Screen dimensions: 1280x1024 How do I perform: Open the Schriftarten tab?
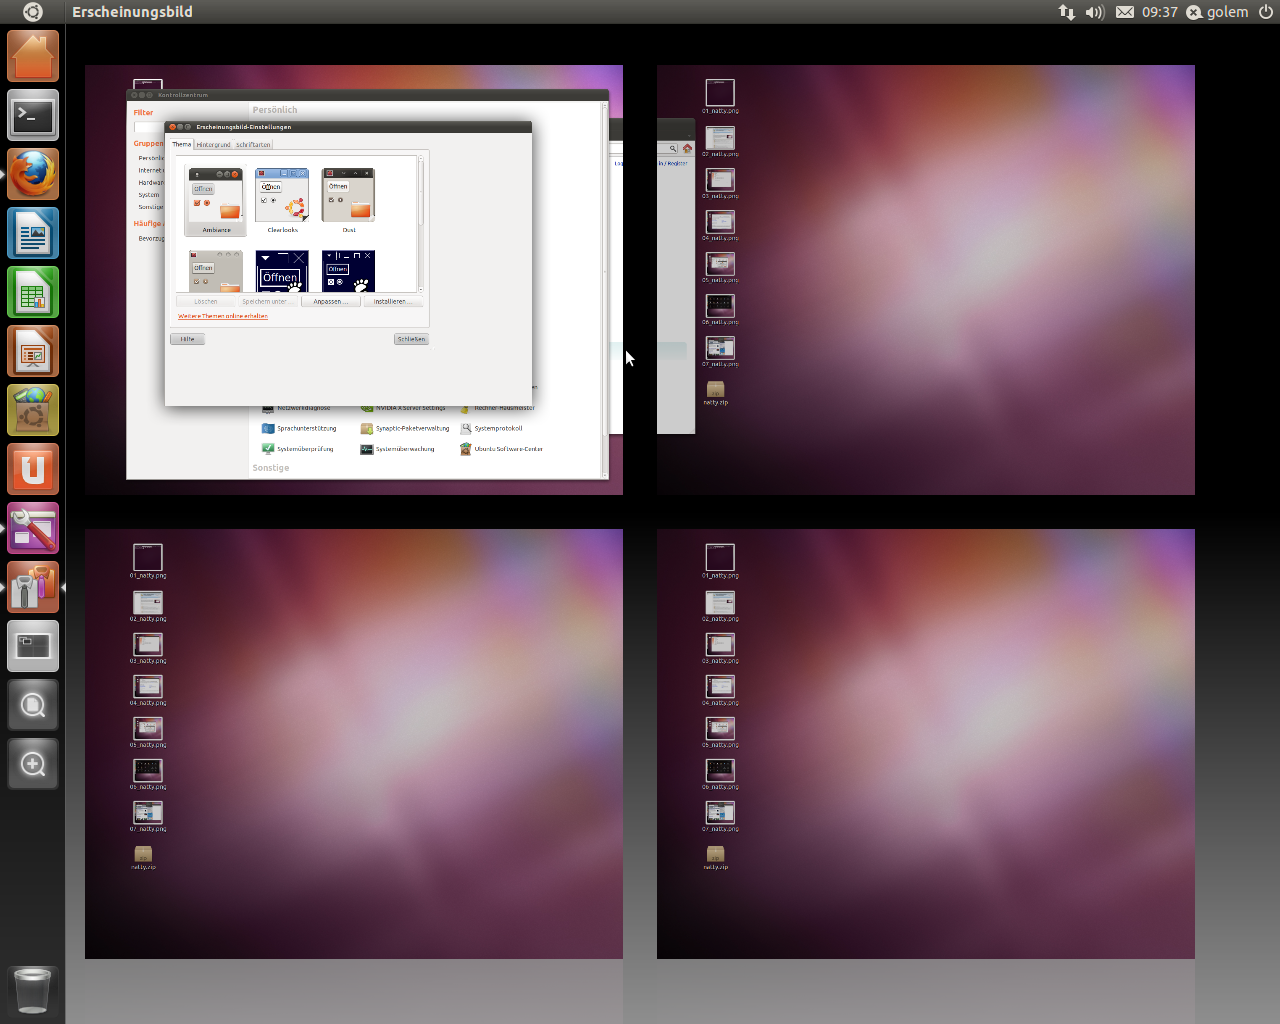point(250,144)
